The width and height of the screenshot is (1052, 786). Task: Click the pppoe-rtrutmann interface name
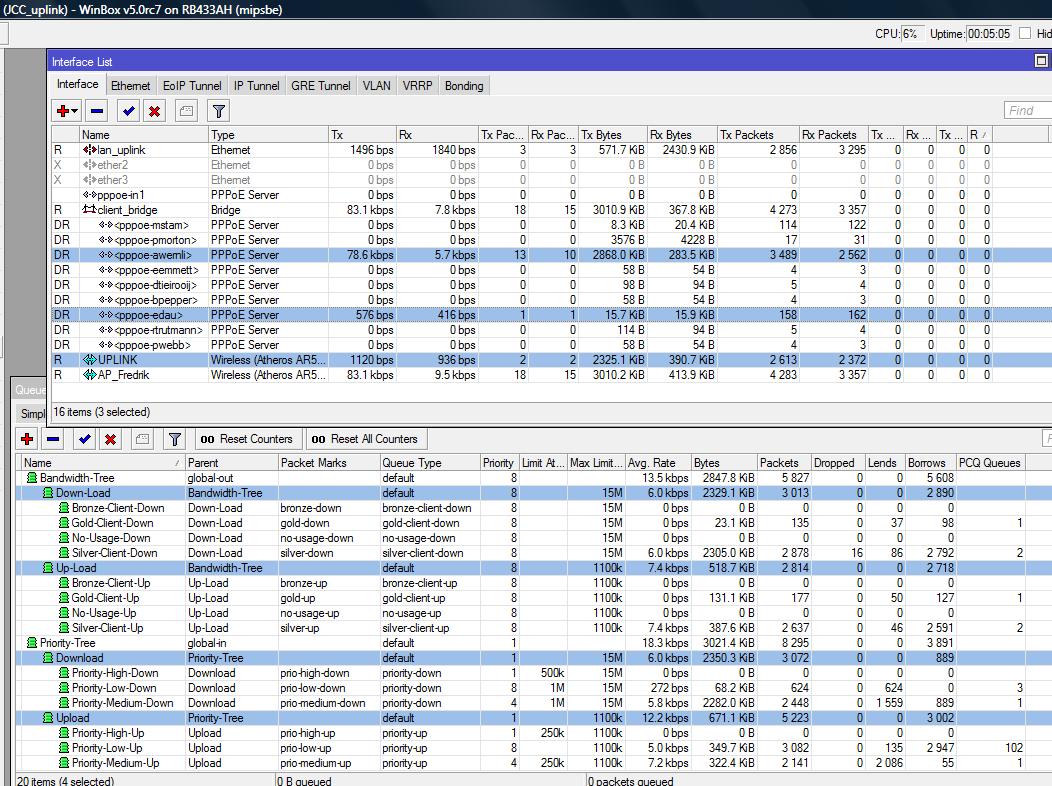(x=159, y=330)
